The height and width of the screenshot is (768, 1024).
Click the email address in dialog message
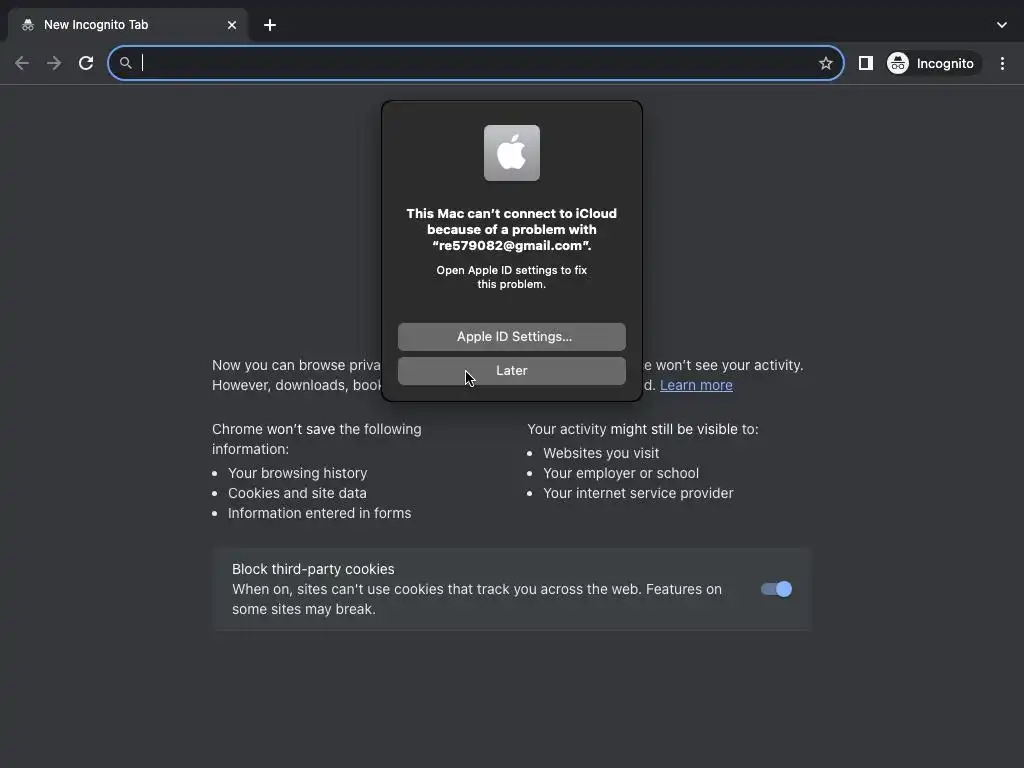pos(511,246)
